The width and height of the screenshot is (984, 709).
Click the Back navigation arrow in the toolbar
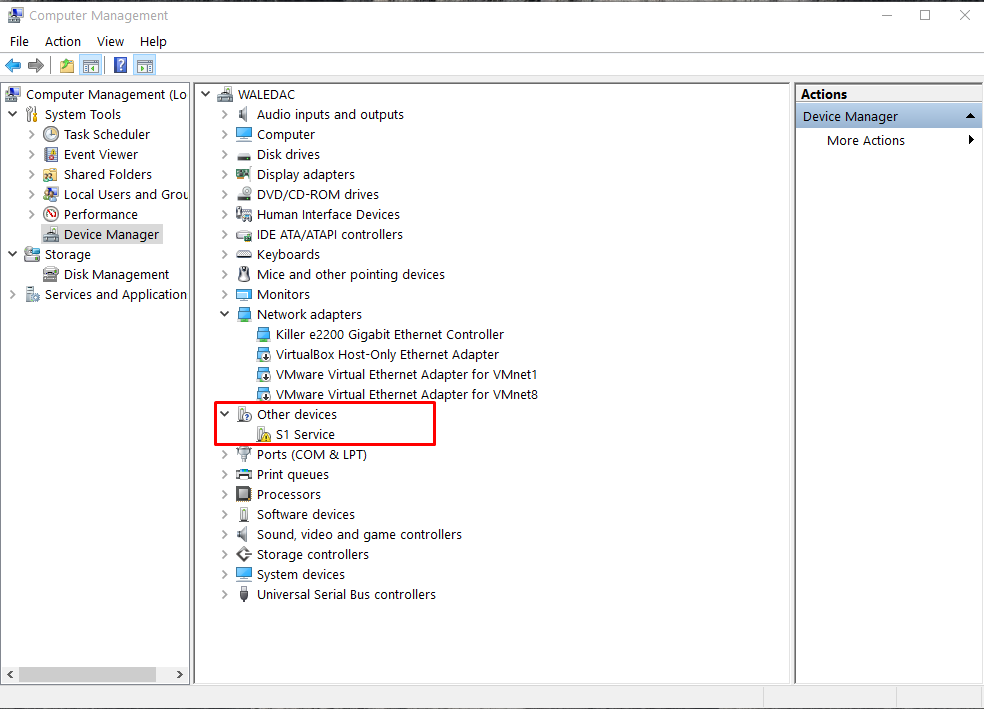click(x=12, y=64)
